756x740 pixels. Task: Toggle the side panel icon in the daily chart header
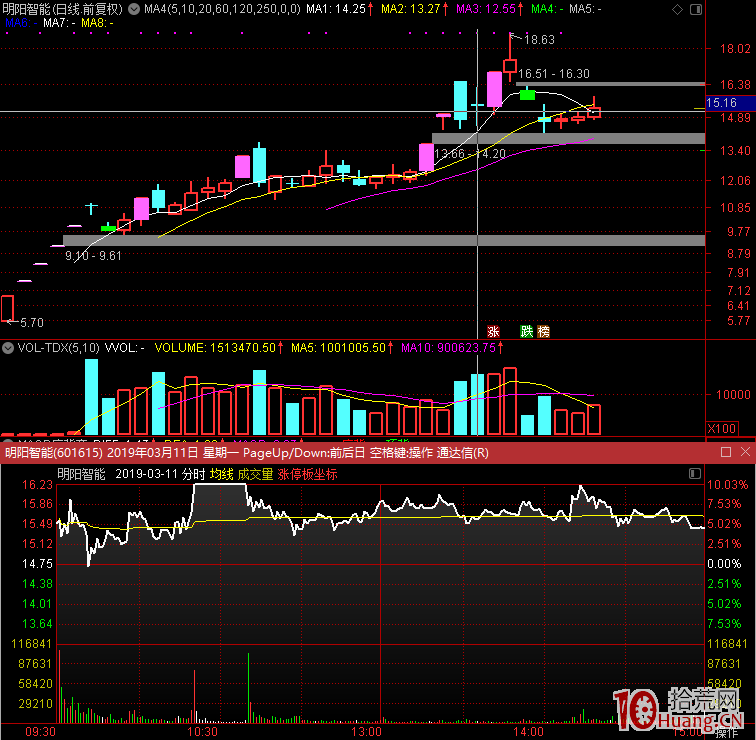(696, 9)
